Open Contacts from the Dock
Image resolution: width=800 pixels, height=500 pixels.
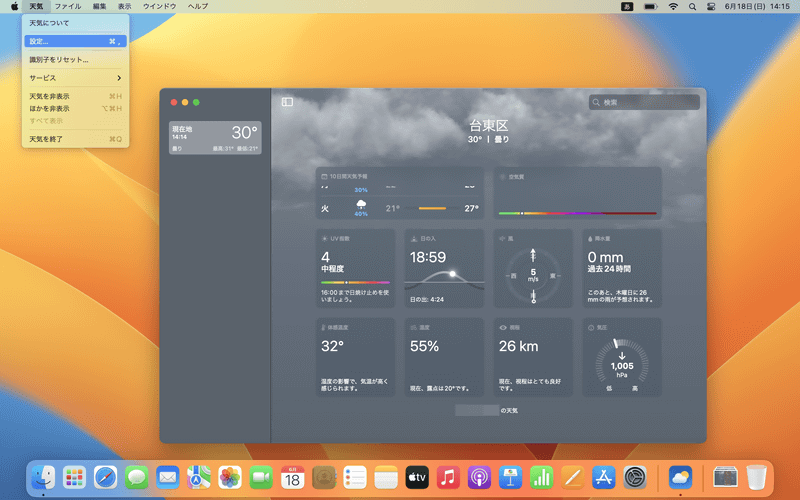[323, 478]
